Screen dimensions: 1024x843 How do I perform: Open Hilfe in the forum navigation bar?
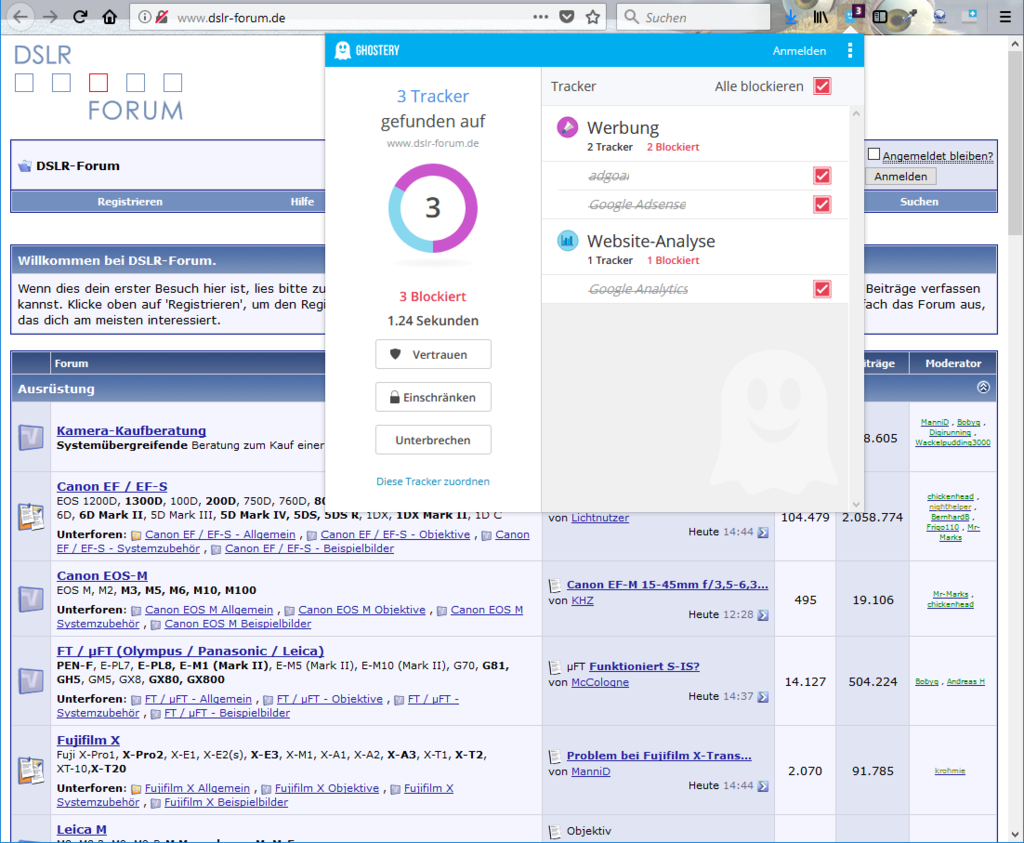click(x=302, y=202)
